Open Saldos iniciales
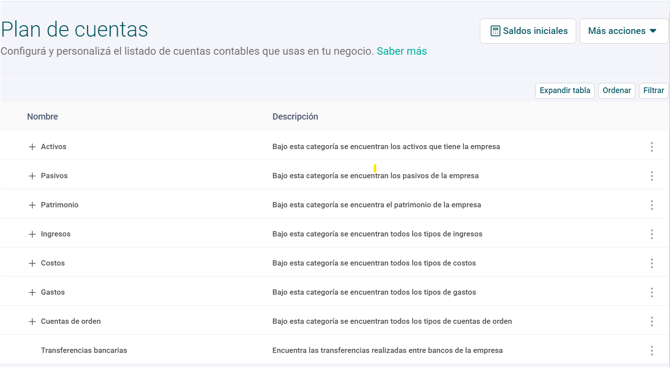 [528, 31]
